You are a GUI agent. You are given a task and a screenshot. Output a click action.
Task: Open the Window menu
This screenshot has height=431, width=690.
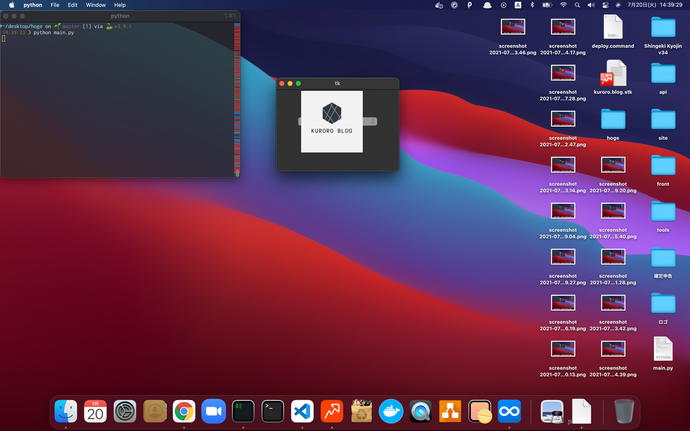pyautogui.click(x=95, y=5)
